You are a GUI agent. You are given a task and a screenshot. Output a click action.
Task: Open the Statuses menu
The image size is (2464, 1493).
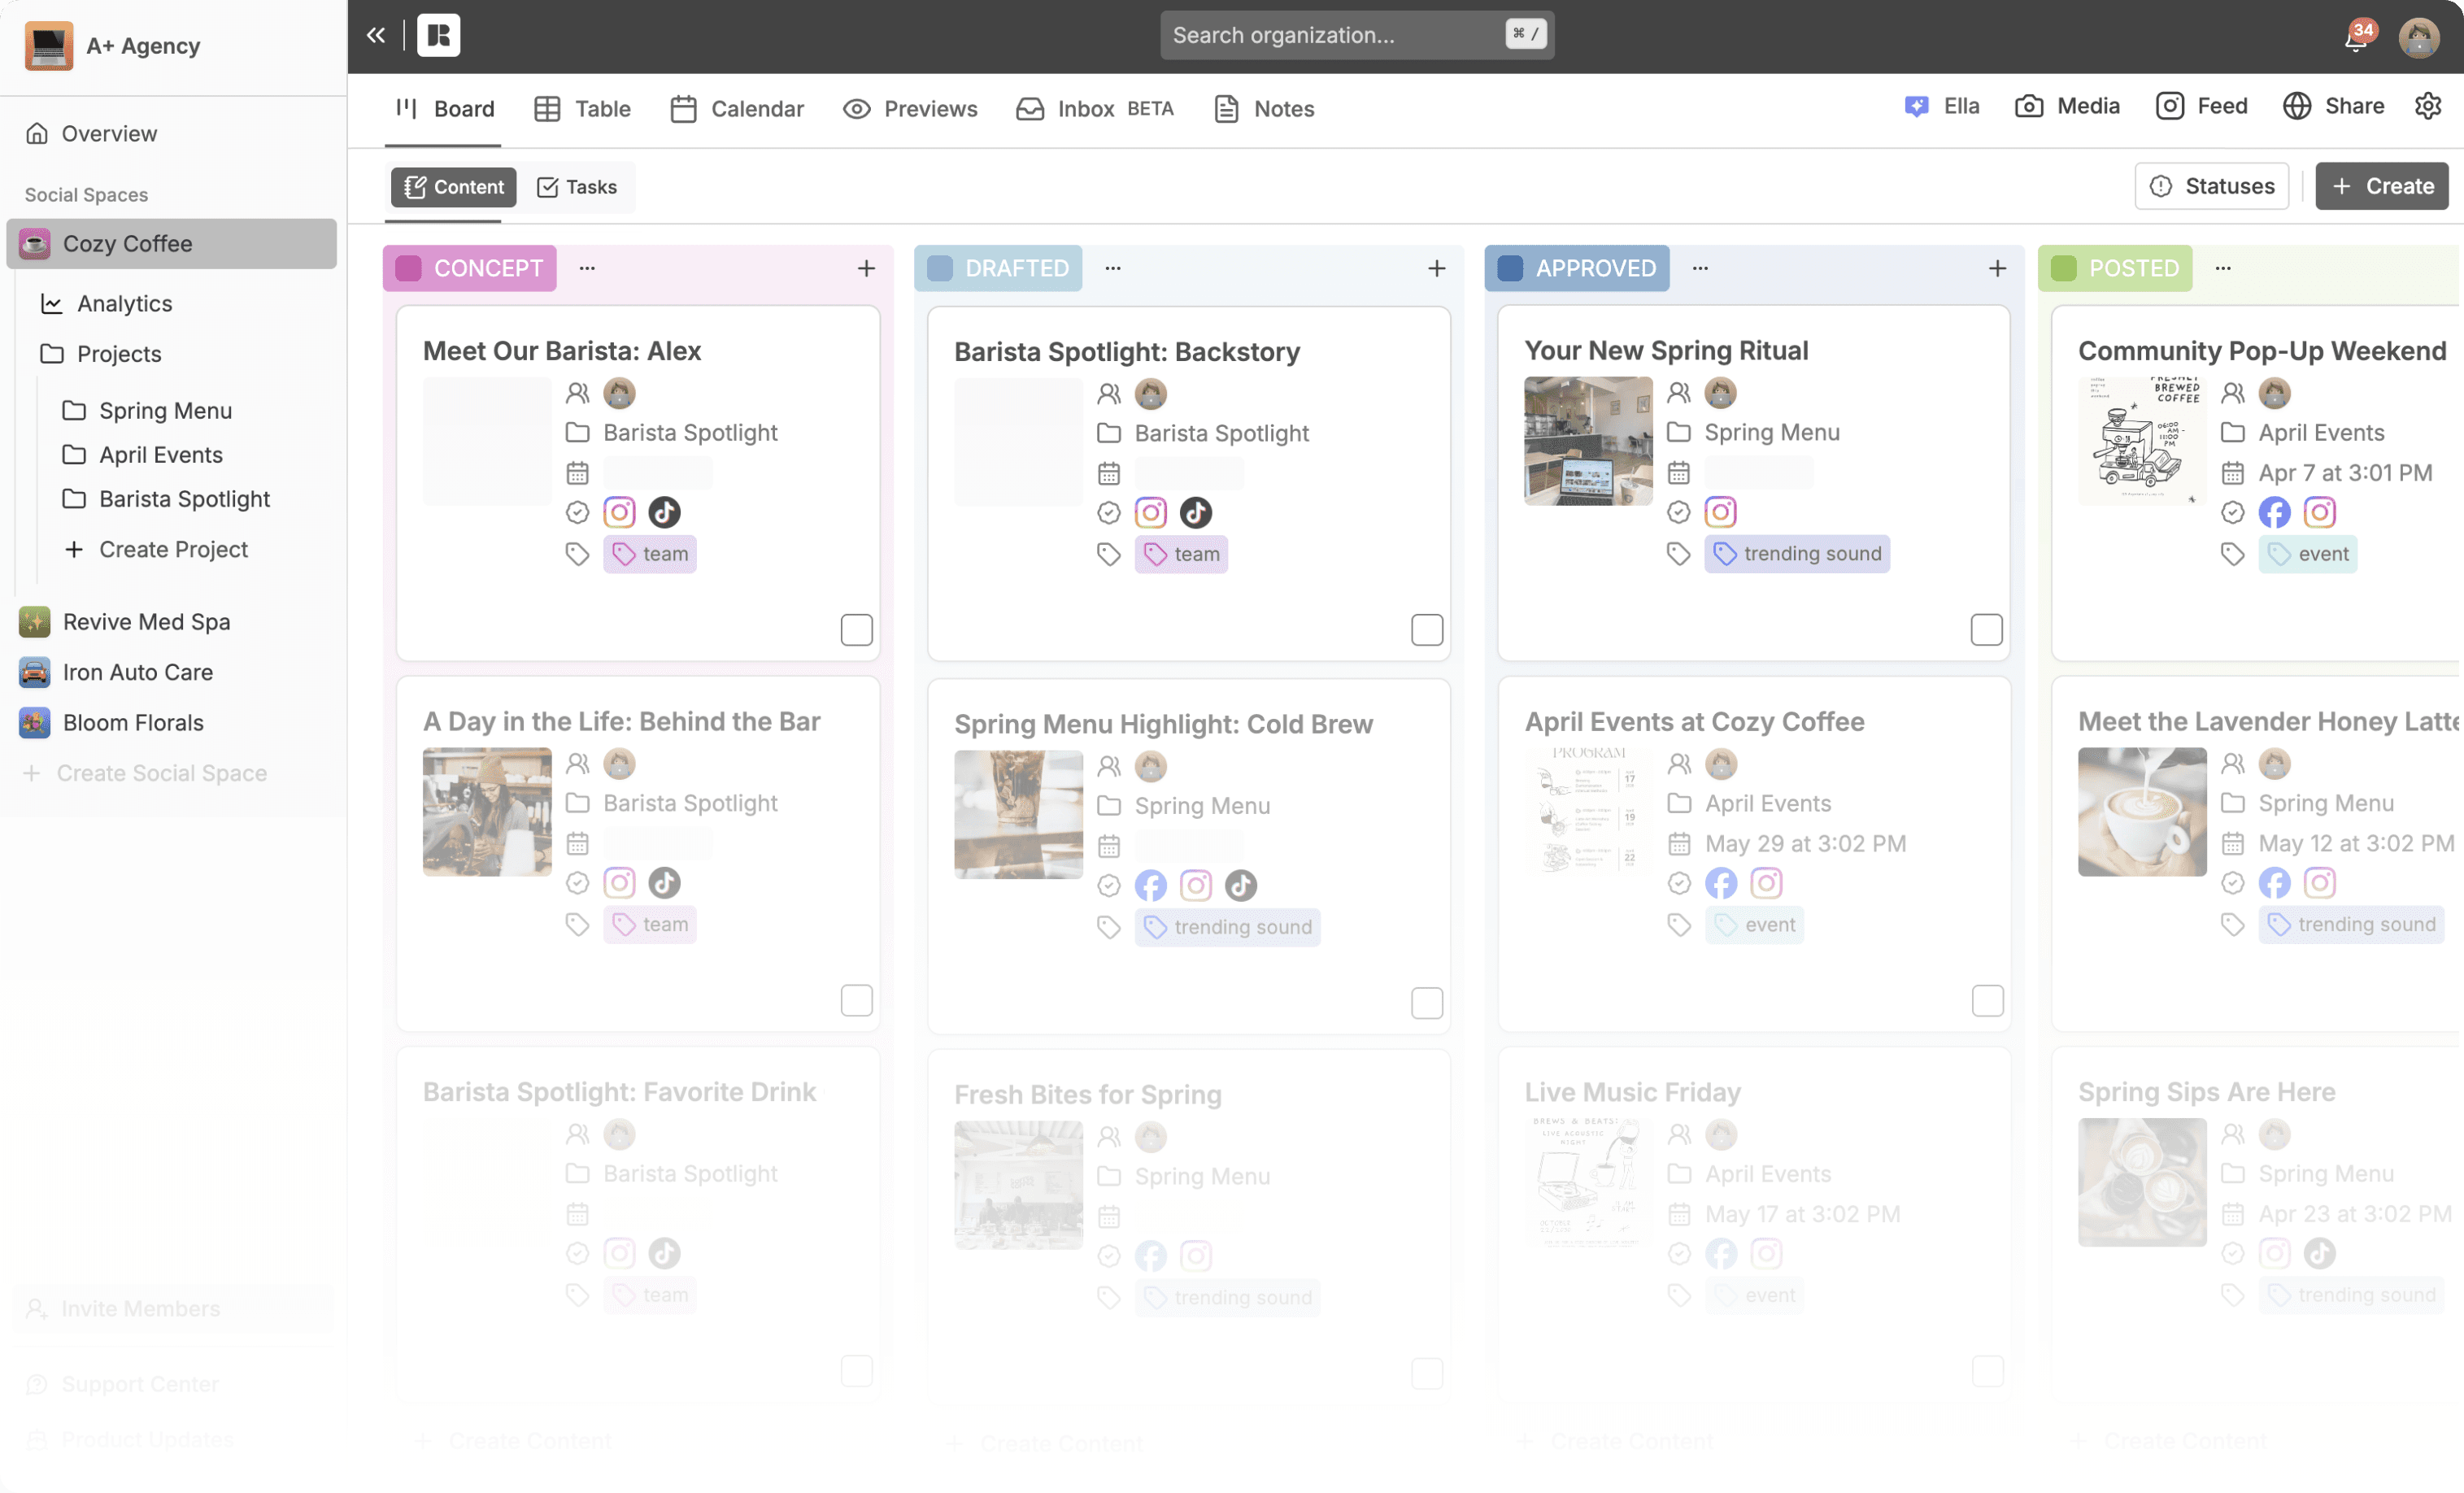coord(2212,186)
